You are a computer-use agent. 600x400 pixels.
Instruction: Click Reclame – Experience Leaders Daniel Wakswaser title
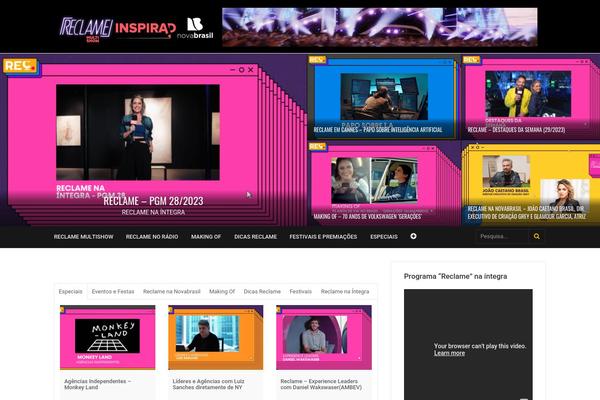click(x=321, y=384)
